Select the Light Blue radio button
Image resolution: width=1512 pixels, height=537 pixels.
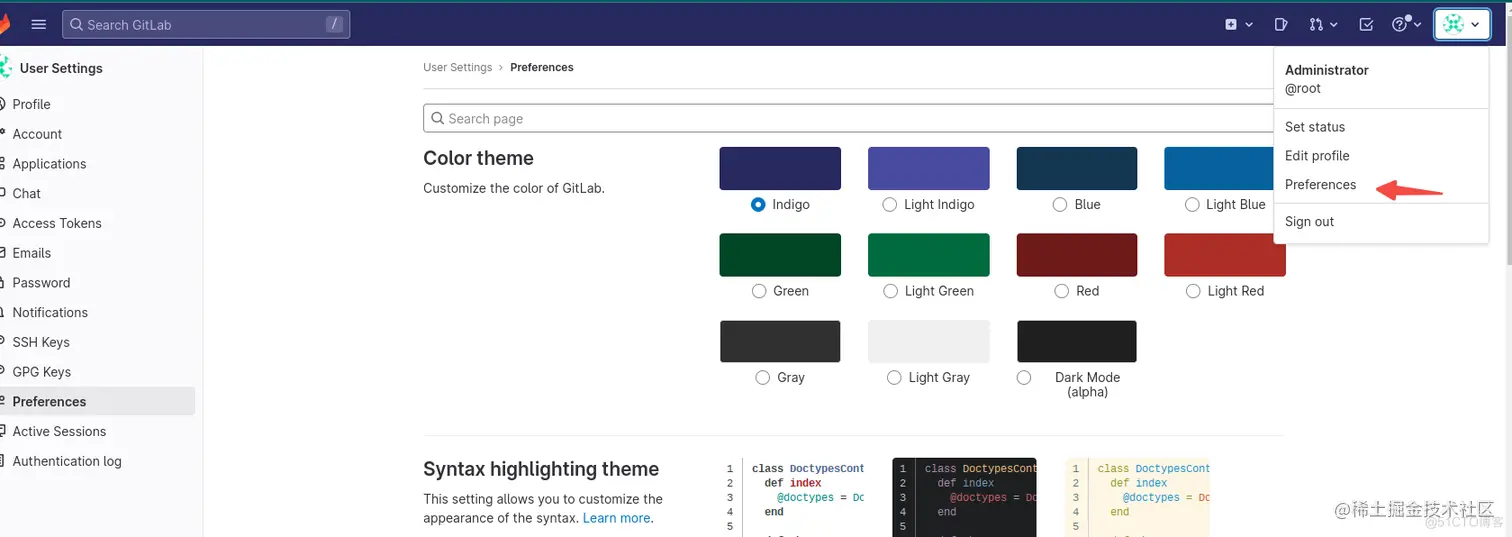tap(1192, 204)
